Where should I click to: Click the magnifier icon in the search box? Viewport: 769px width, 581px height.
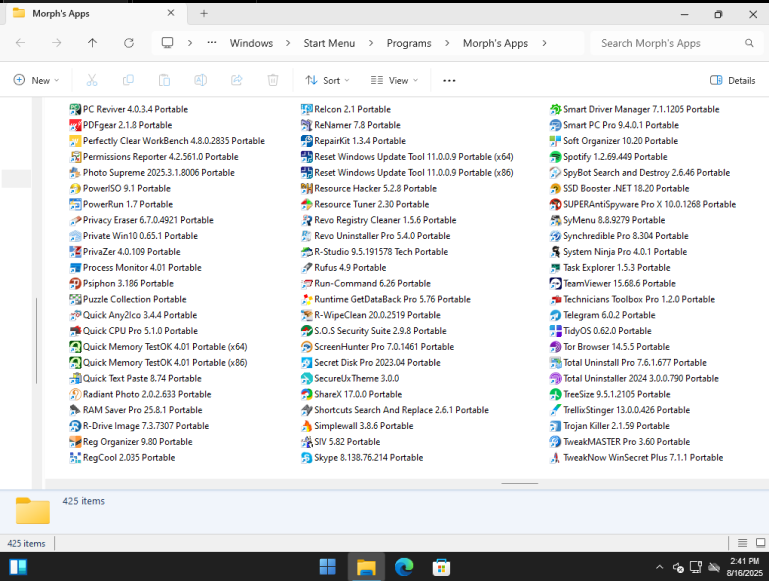click(749, 43)
